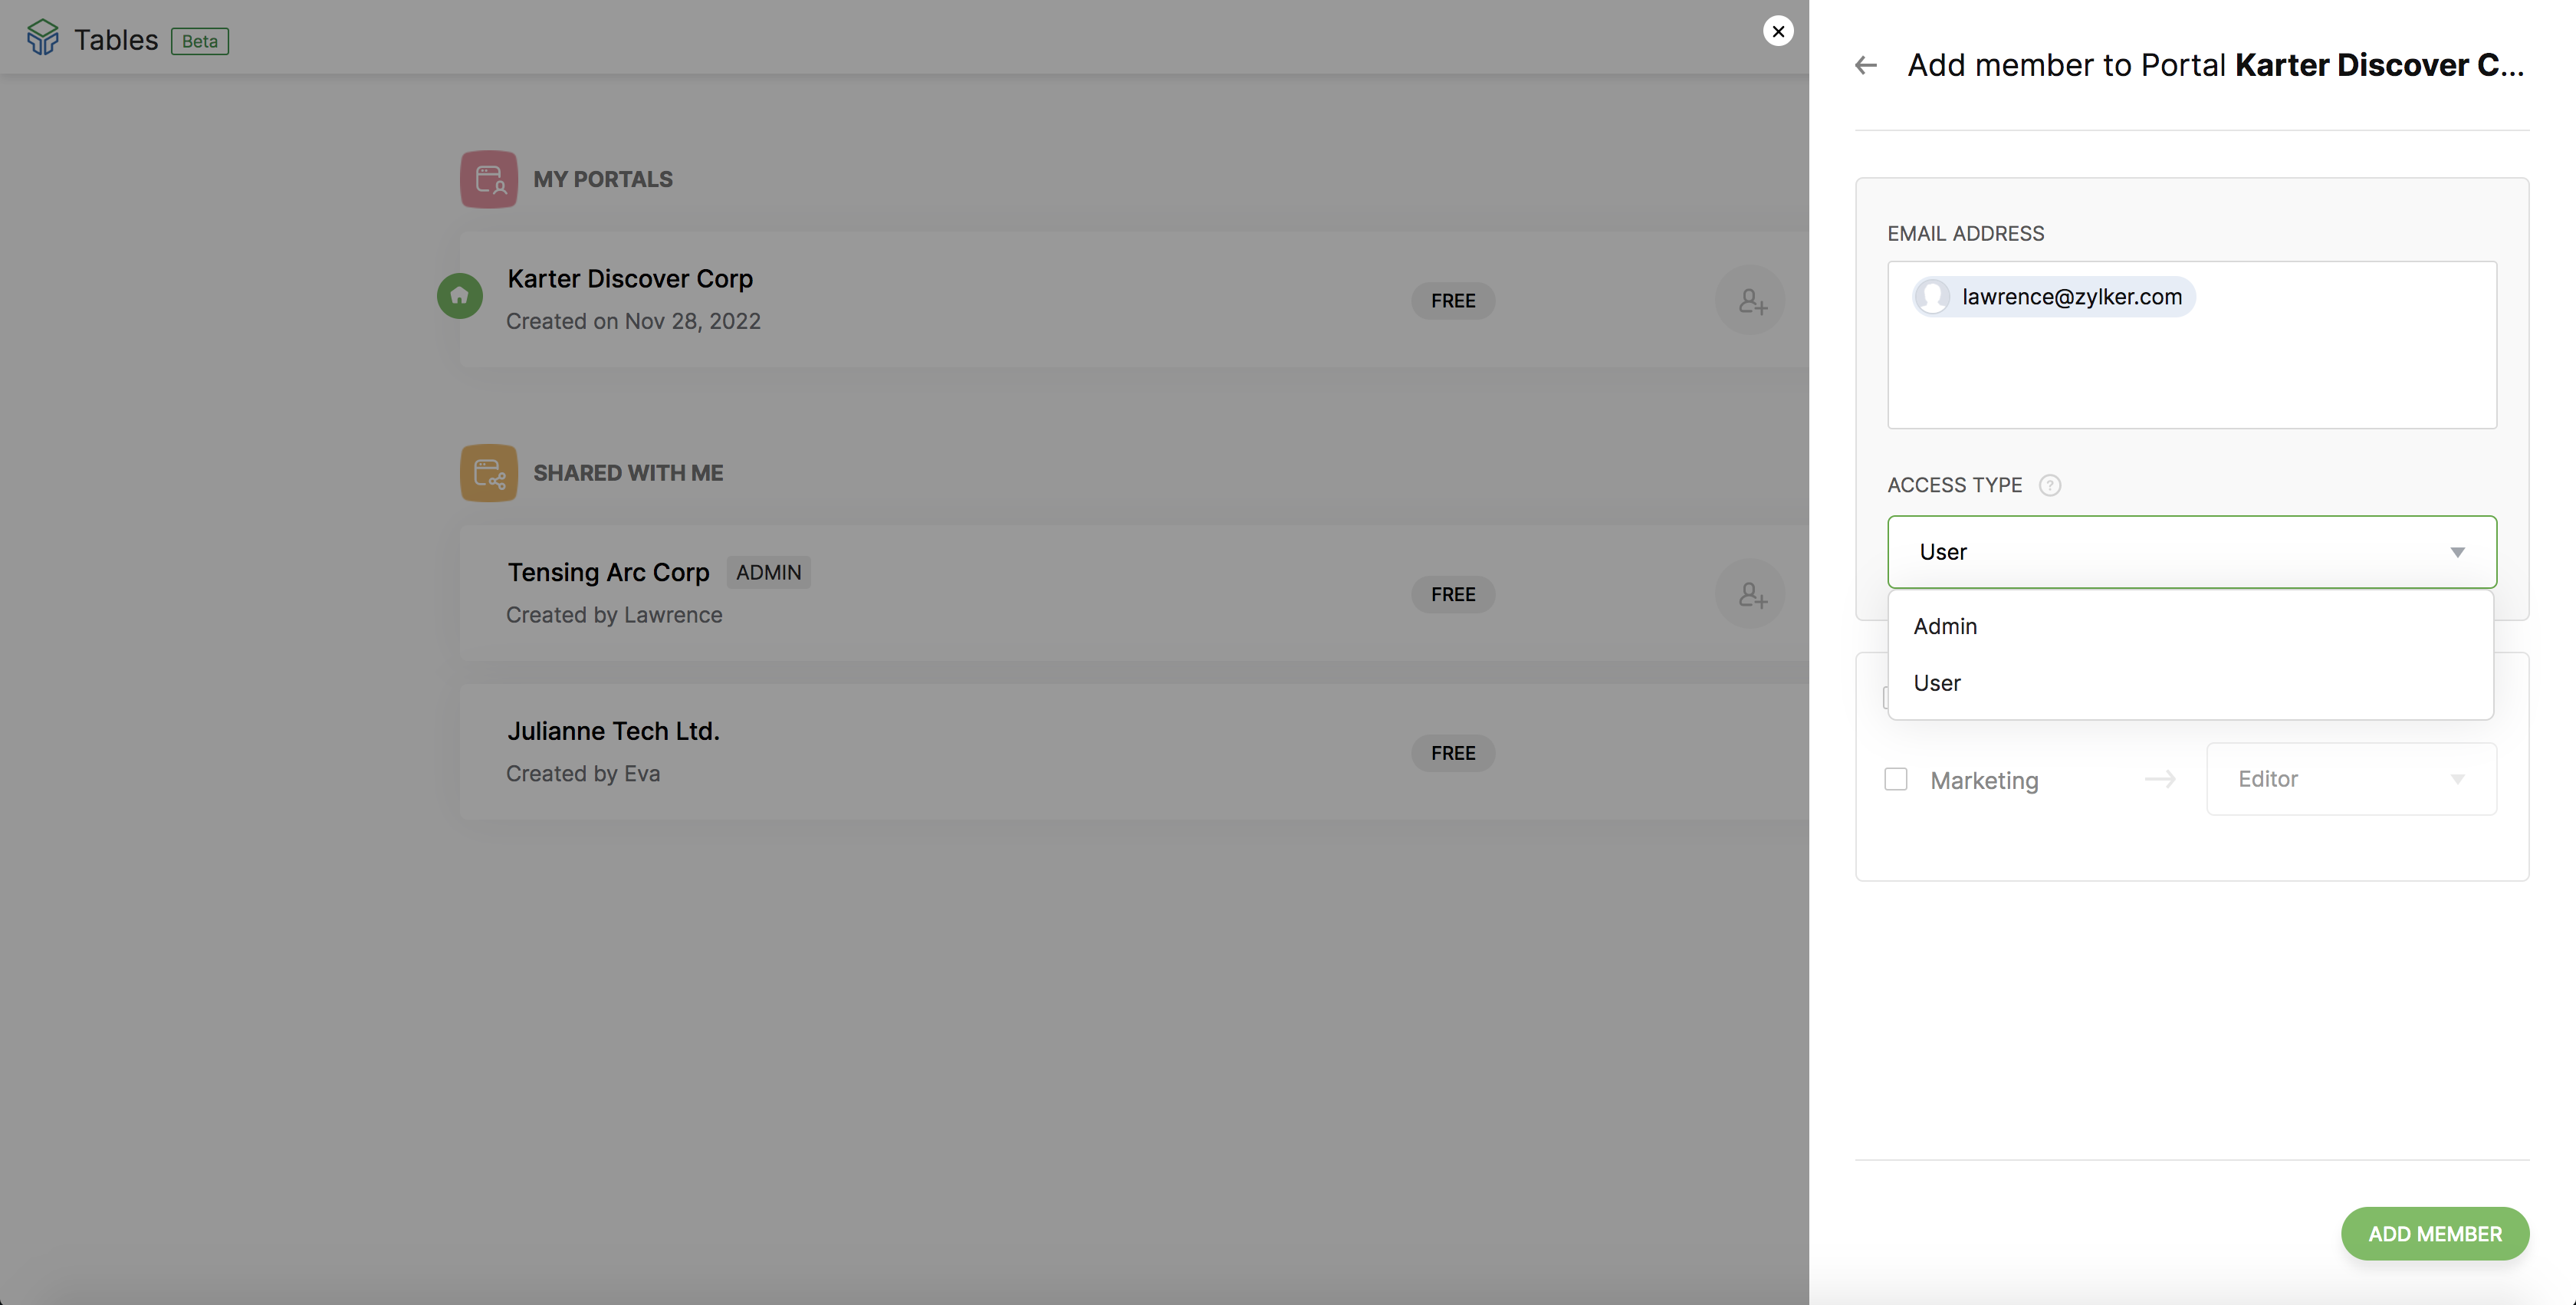Close the side panel with X button
Image resolution: width=2576 pixels, height=1305 pixels.
tap(1778, 31)
